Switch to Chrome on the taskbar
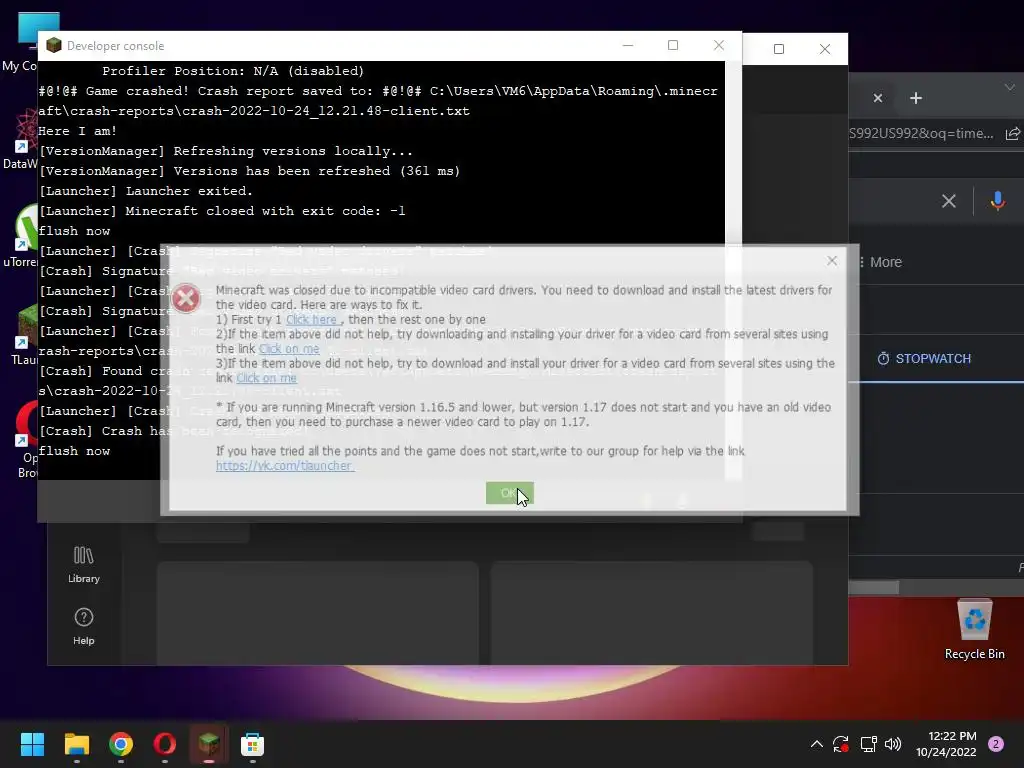 tap(121, 744)
